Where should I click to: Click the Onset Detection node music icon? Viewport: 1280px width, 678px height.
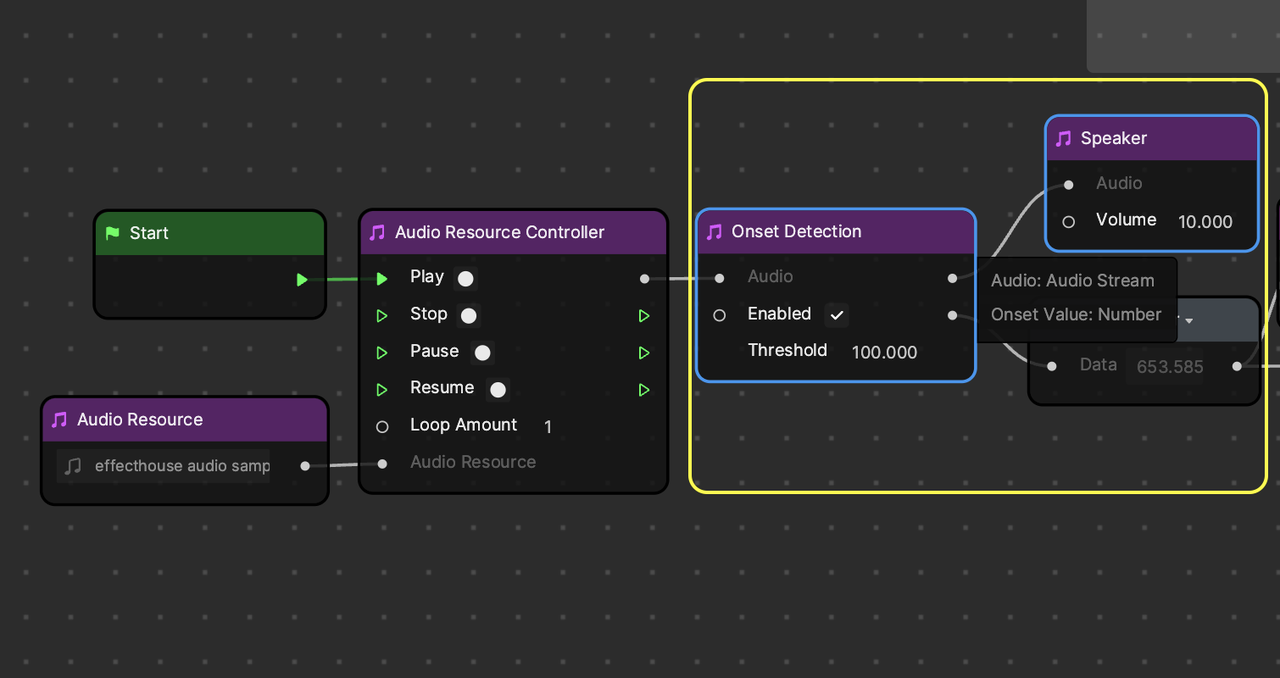point(714,232)
